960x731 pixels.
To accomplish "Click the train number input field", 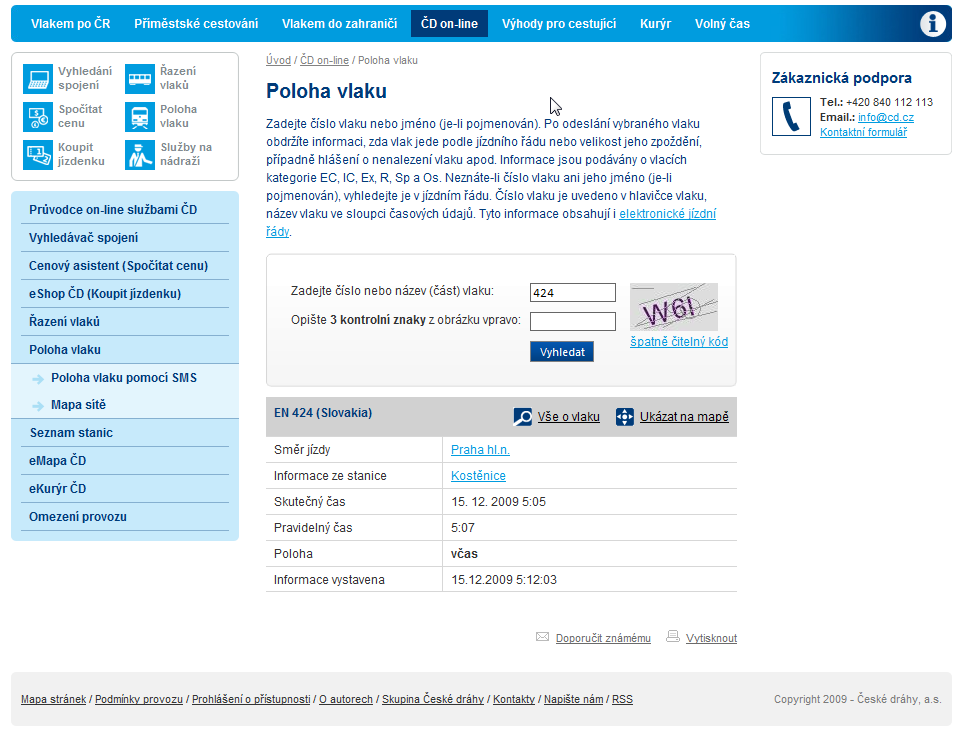I will coord(572,293).
